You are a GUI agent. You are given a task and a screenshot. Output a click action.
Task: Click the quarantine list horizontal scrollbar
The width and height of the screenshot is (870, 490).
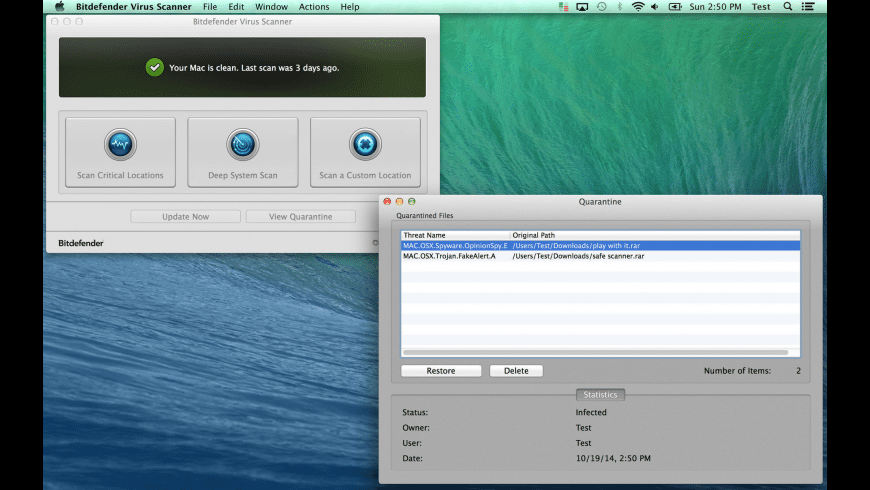pyautogui.click(x=595, y=352)
